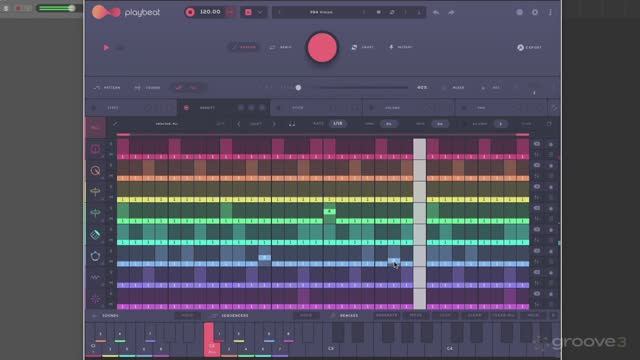Click the button right of Mixer
This screenshot has width=640, height=360.
click(x=491, y=88)
